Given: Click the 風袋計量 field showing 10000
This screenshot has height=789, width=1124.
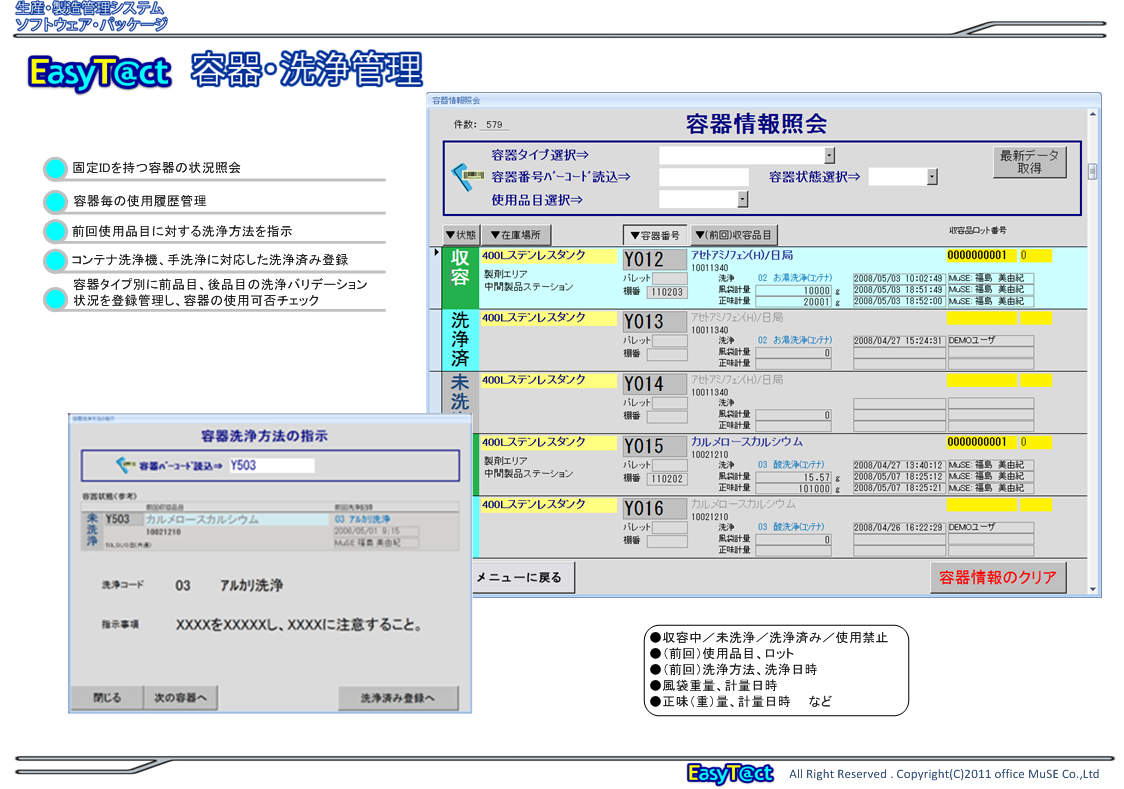Looking at the screenshot, I should [x=794, y=291].
